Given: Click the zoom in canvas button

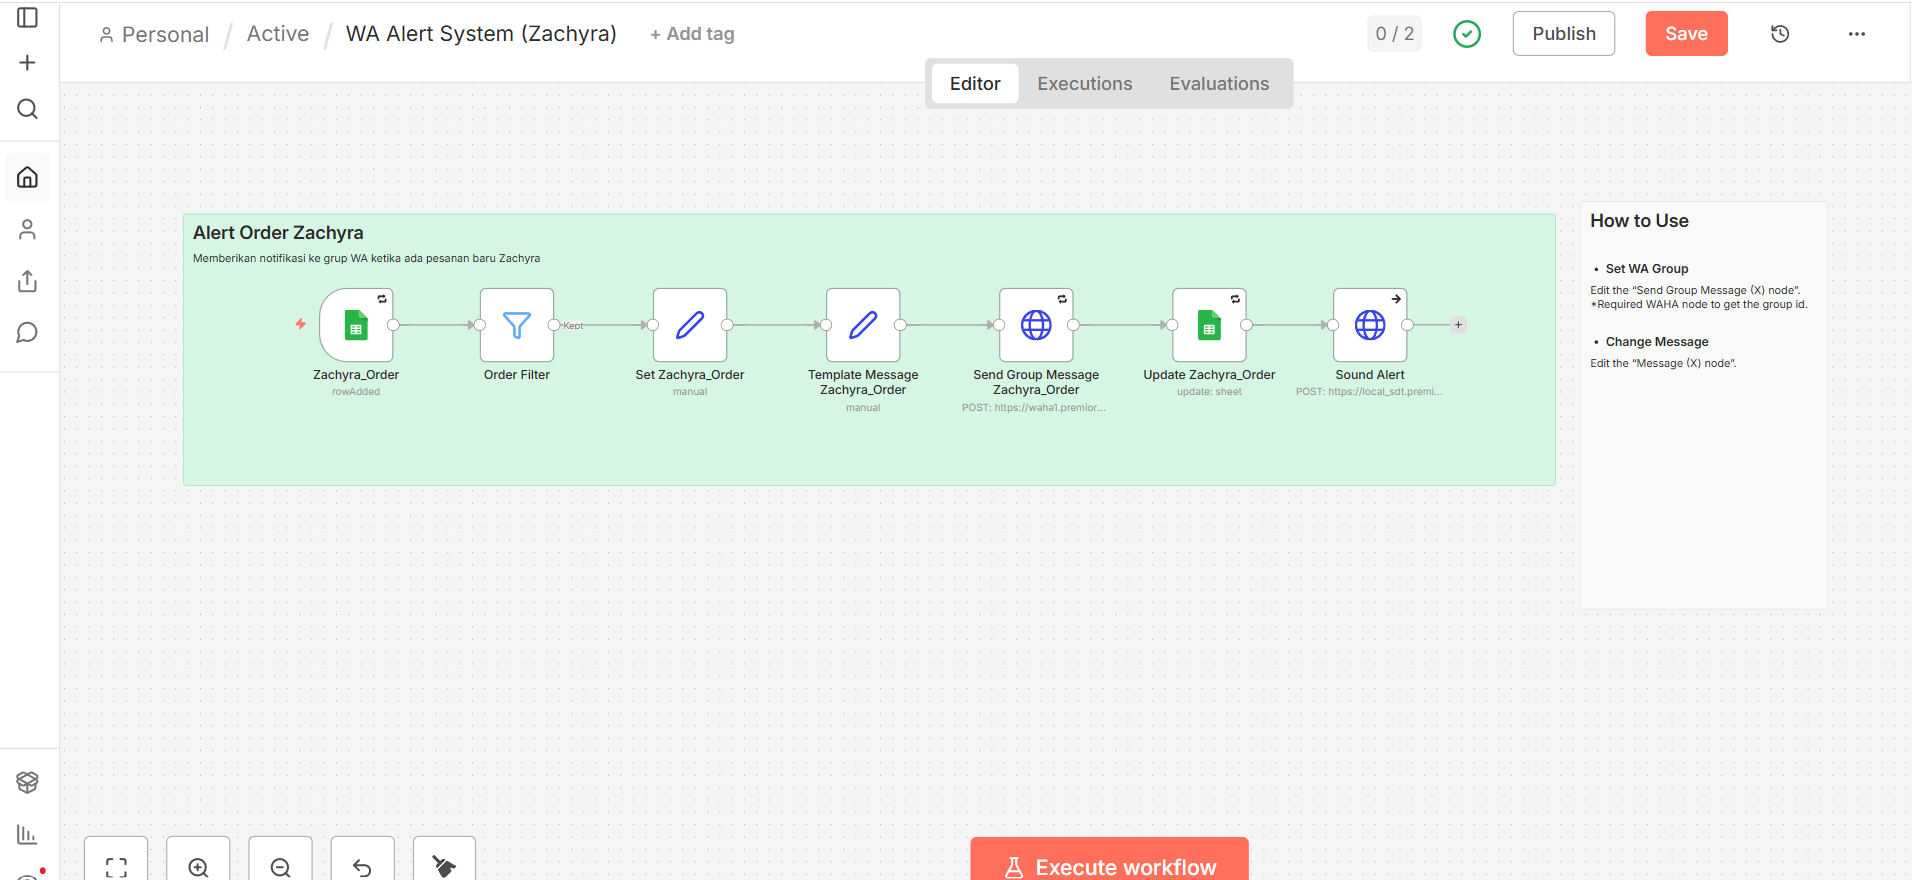Looking at the screenshot, I should tap(198, 866).
